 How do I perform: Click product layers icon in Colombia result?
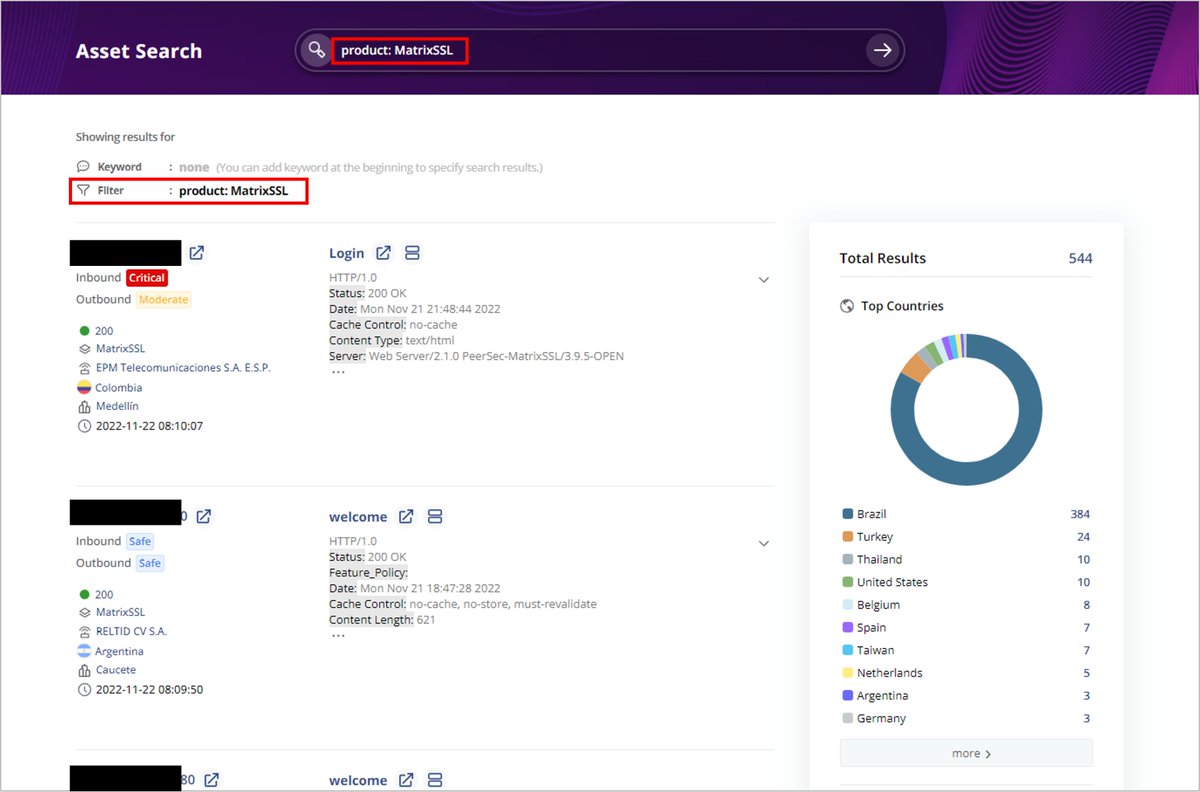point(84,349)
